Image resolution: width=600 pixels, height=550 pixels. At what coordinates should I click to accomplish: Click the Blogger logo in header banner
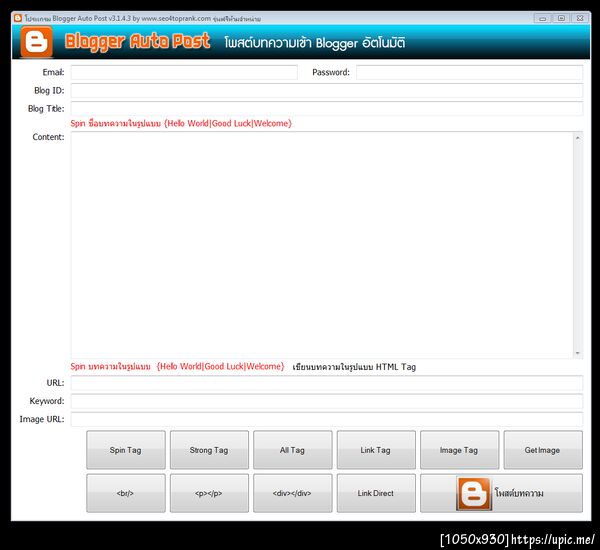(36, 42)
